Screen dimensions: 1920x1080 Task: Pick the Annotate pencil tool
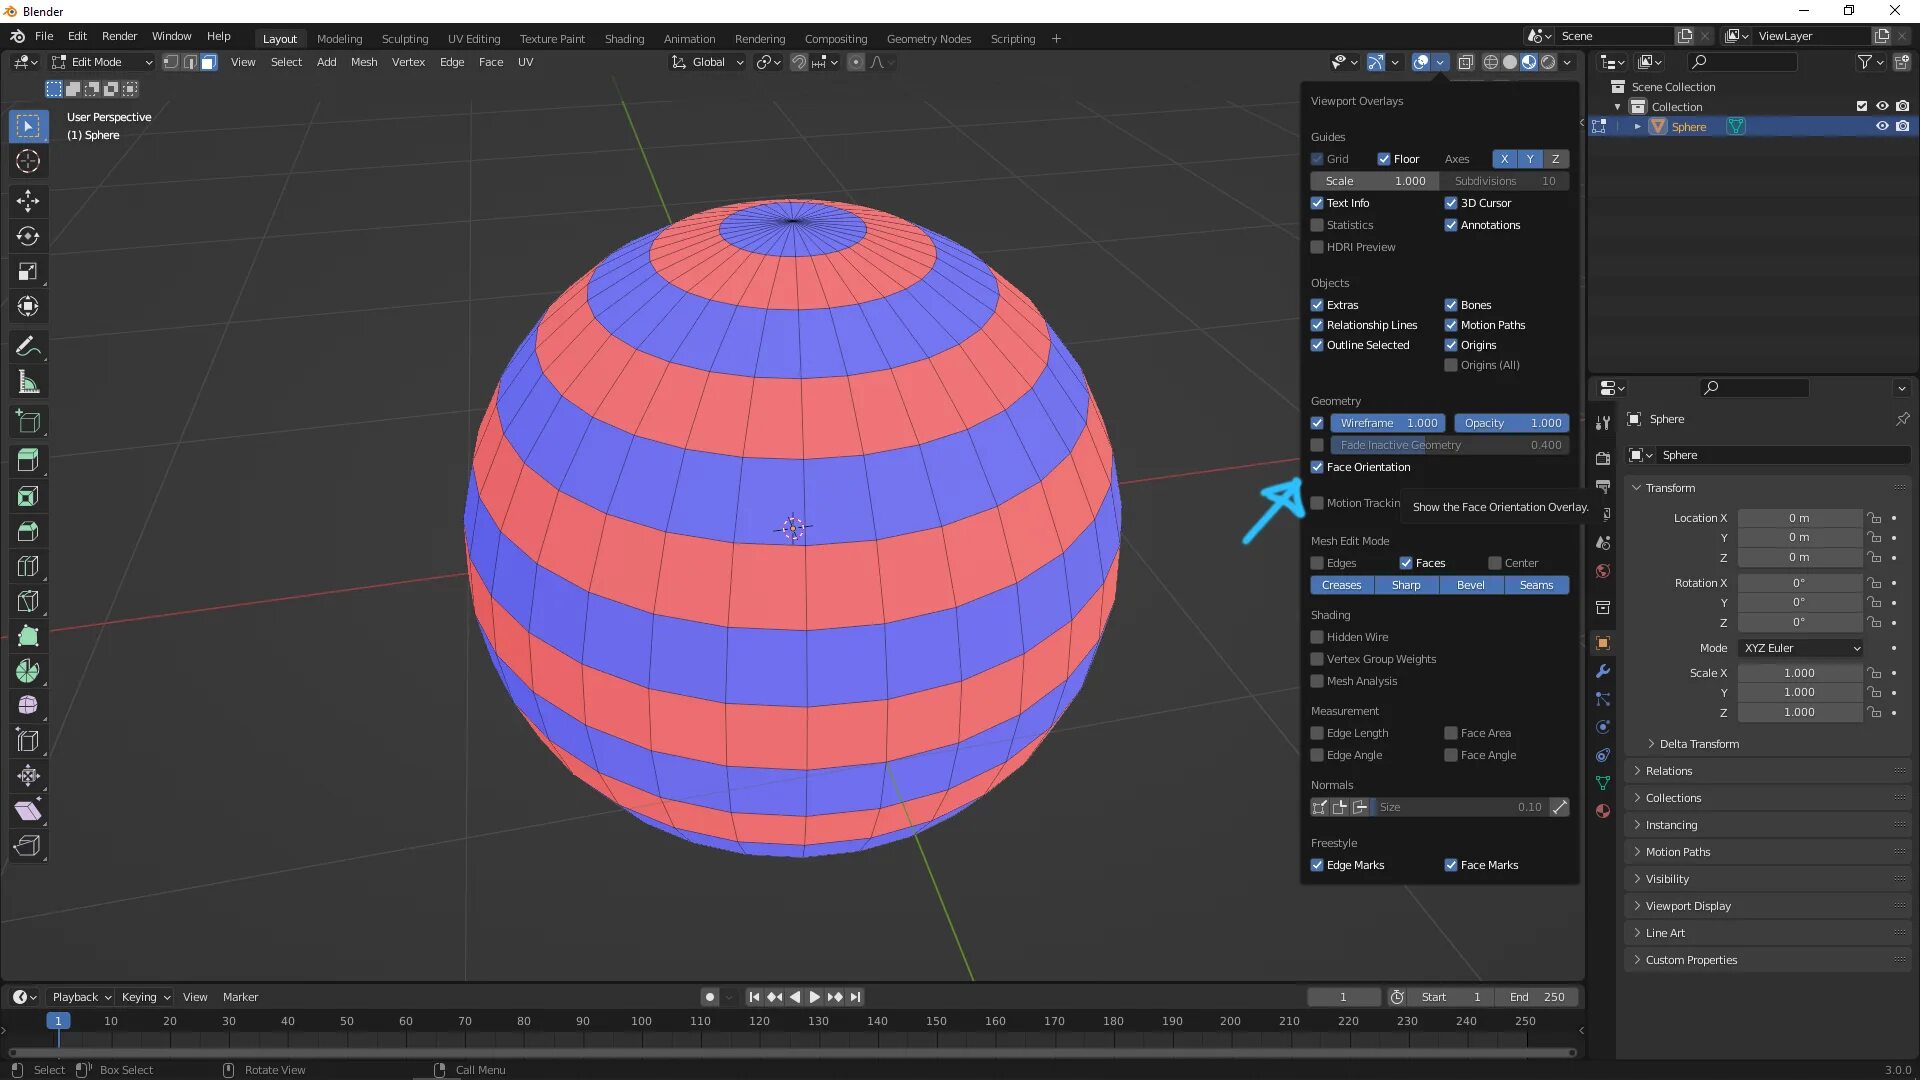click(28, 347)
